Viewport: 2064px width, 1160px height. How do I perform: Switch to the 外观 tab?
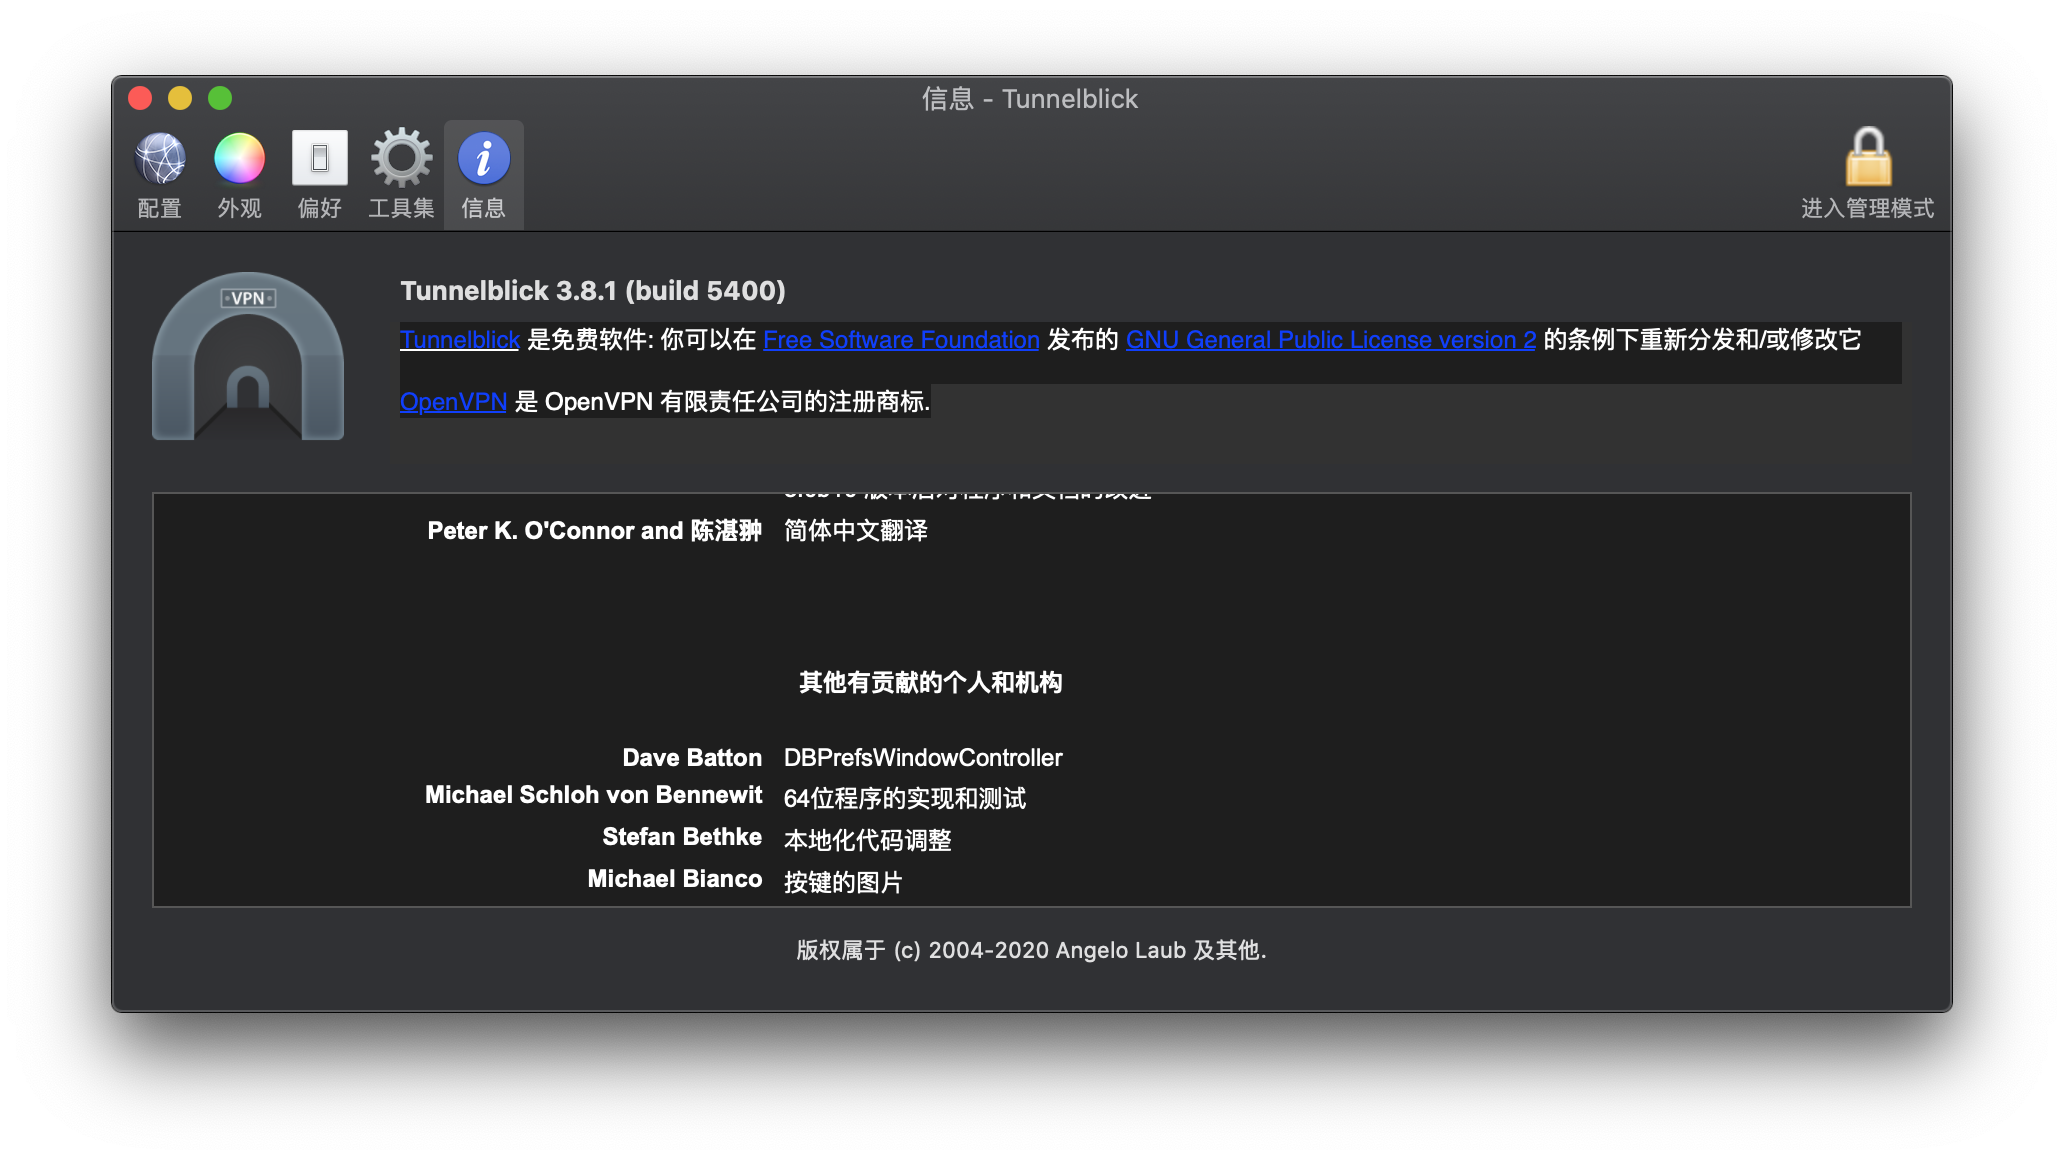pyautogui.click(x=238, y=175)
